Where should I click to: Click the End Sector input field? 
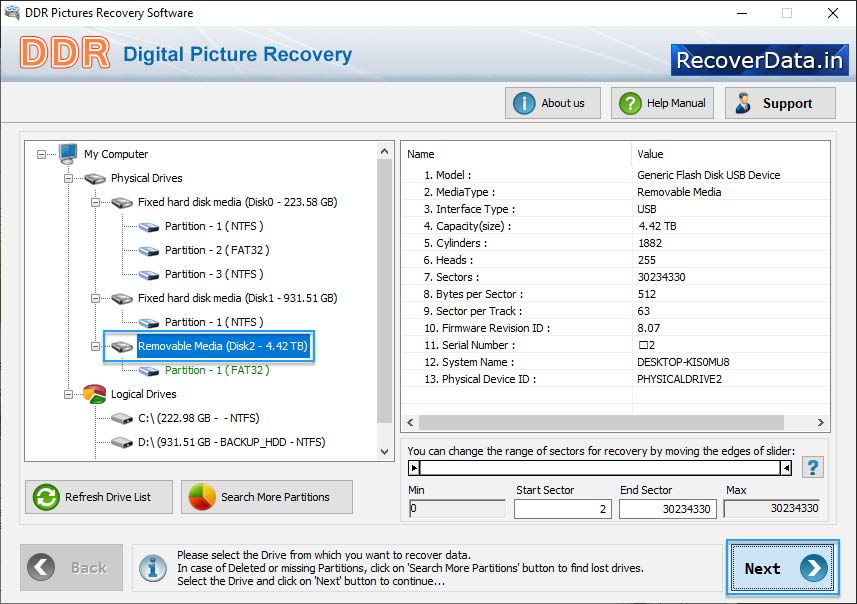pos(667,509)
